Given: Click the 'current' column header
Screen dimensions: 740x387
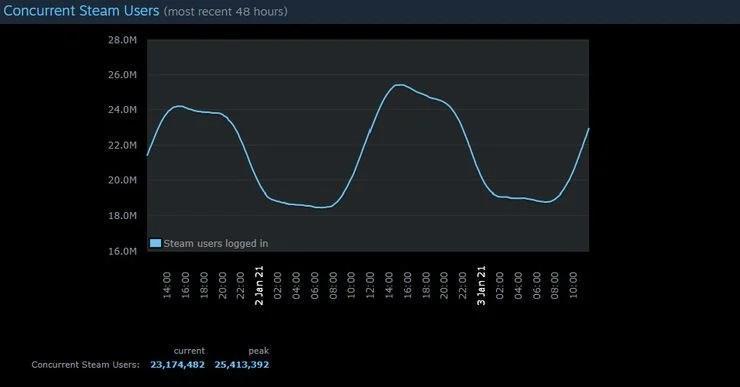Looking at the screenshot, I should pyautogui.click(x=189, y=351).
